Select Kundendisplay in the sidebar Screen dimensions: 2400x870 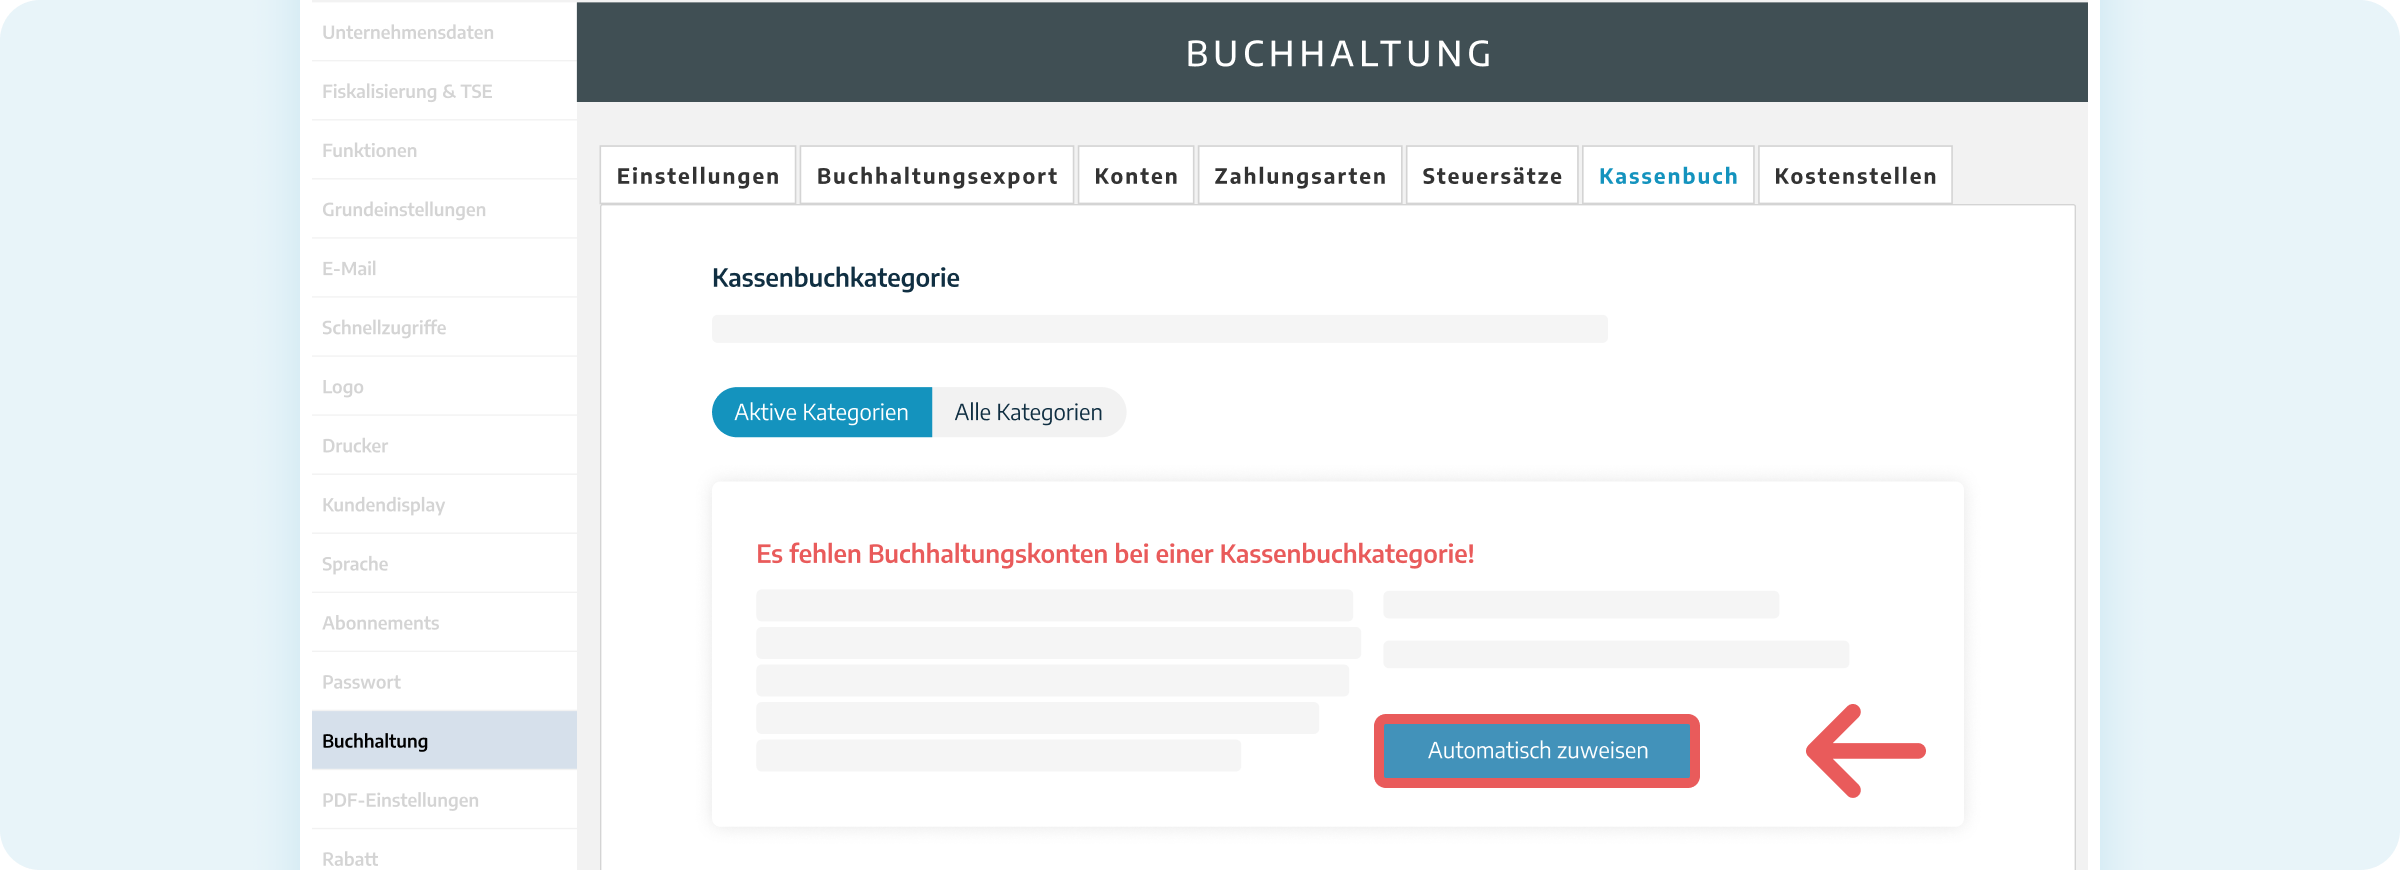coord(444,504)
